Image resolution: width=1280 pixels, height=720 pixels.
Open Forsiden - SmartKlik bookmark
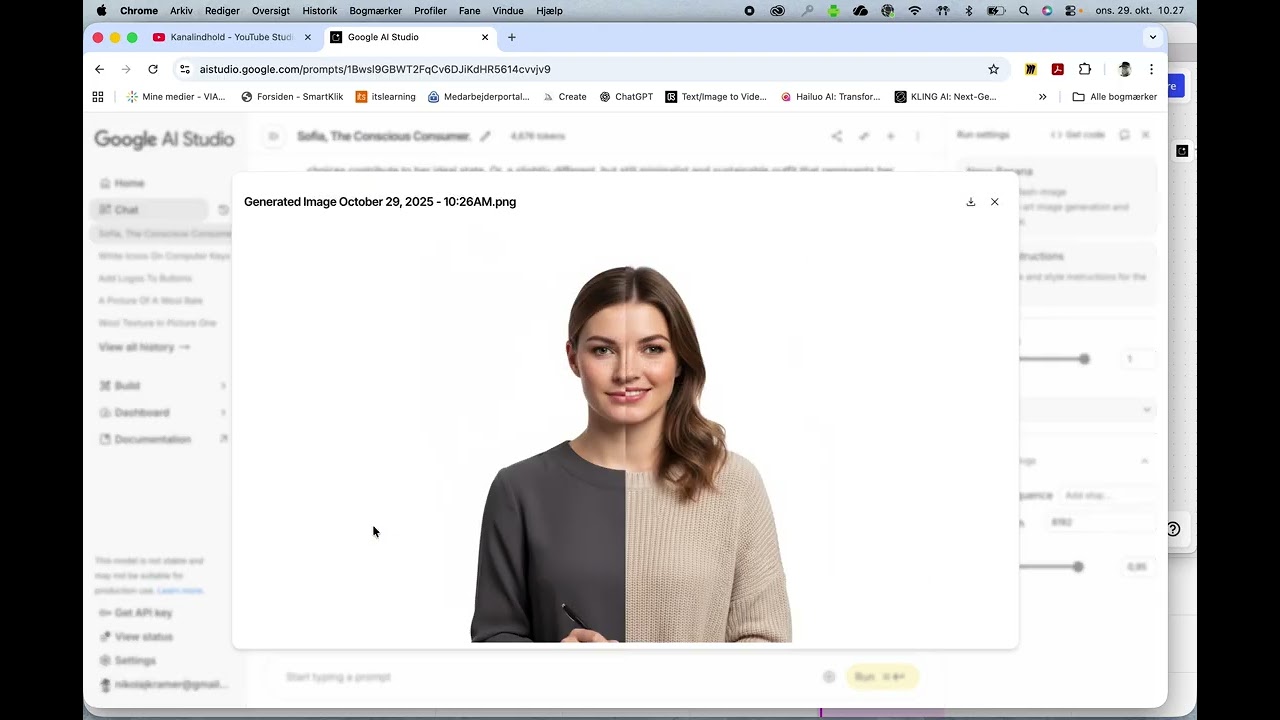tap(293, 97)
